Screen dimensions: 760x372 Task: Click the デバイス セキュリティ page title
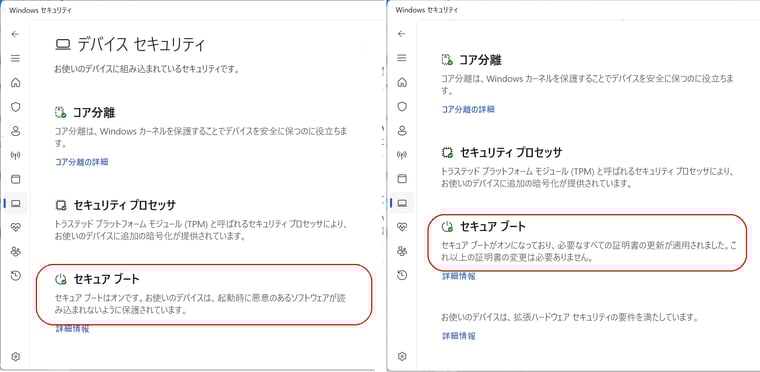tap(141, 45)
